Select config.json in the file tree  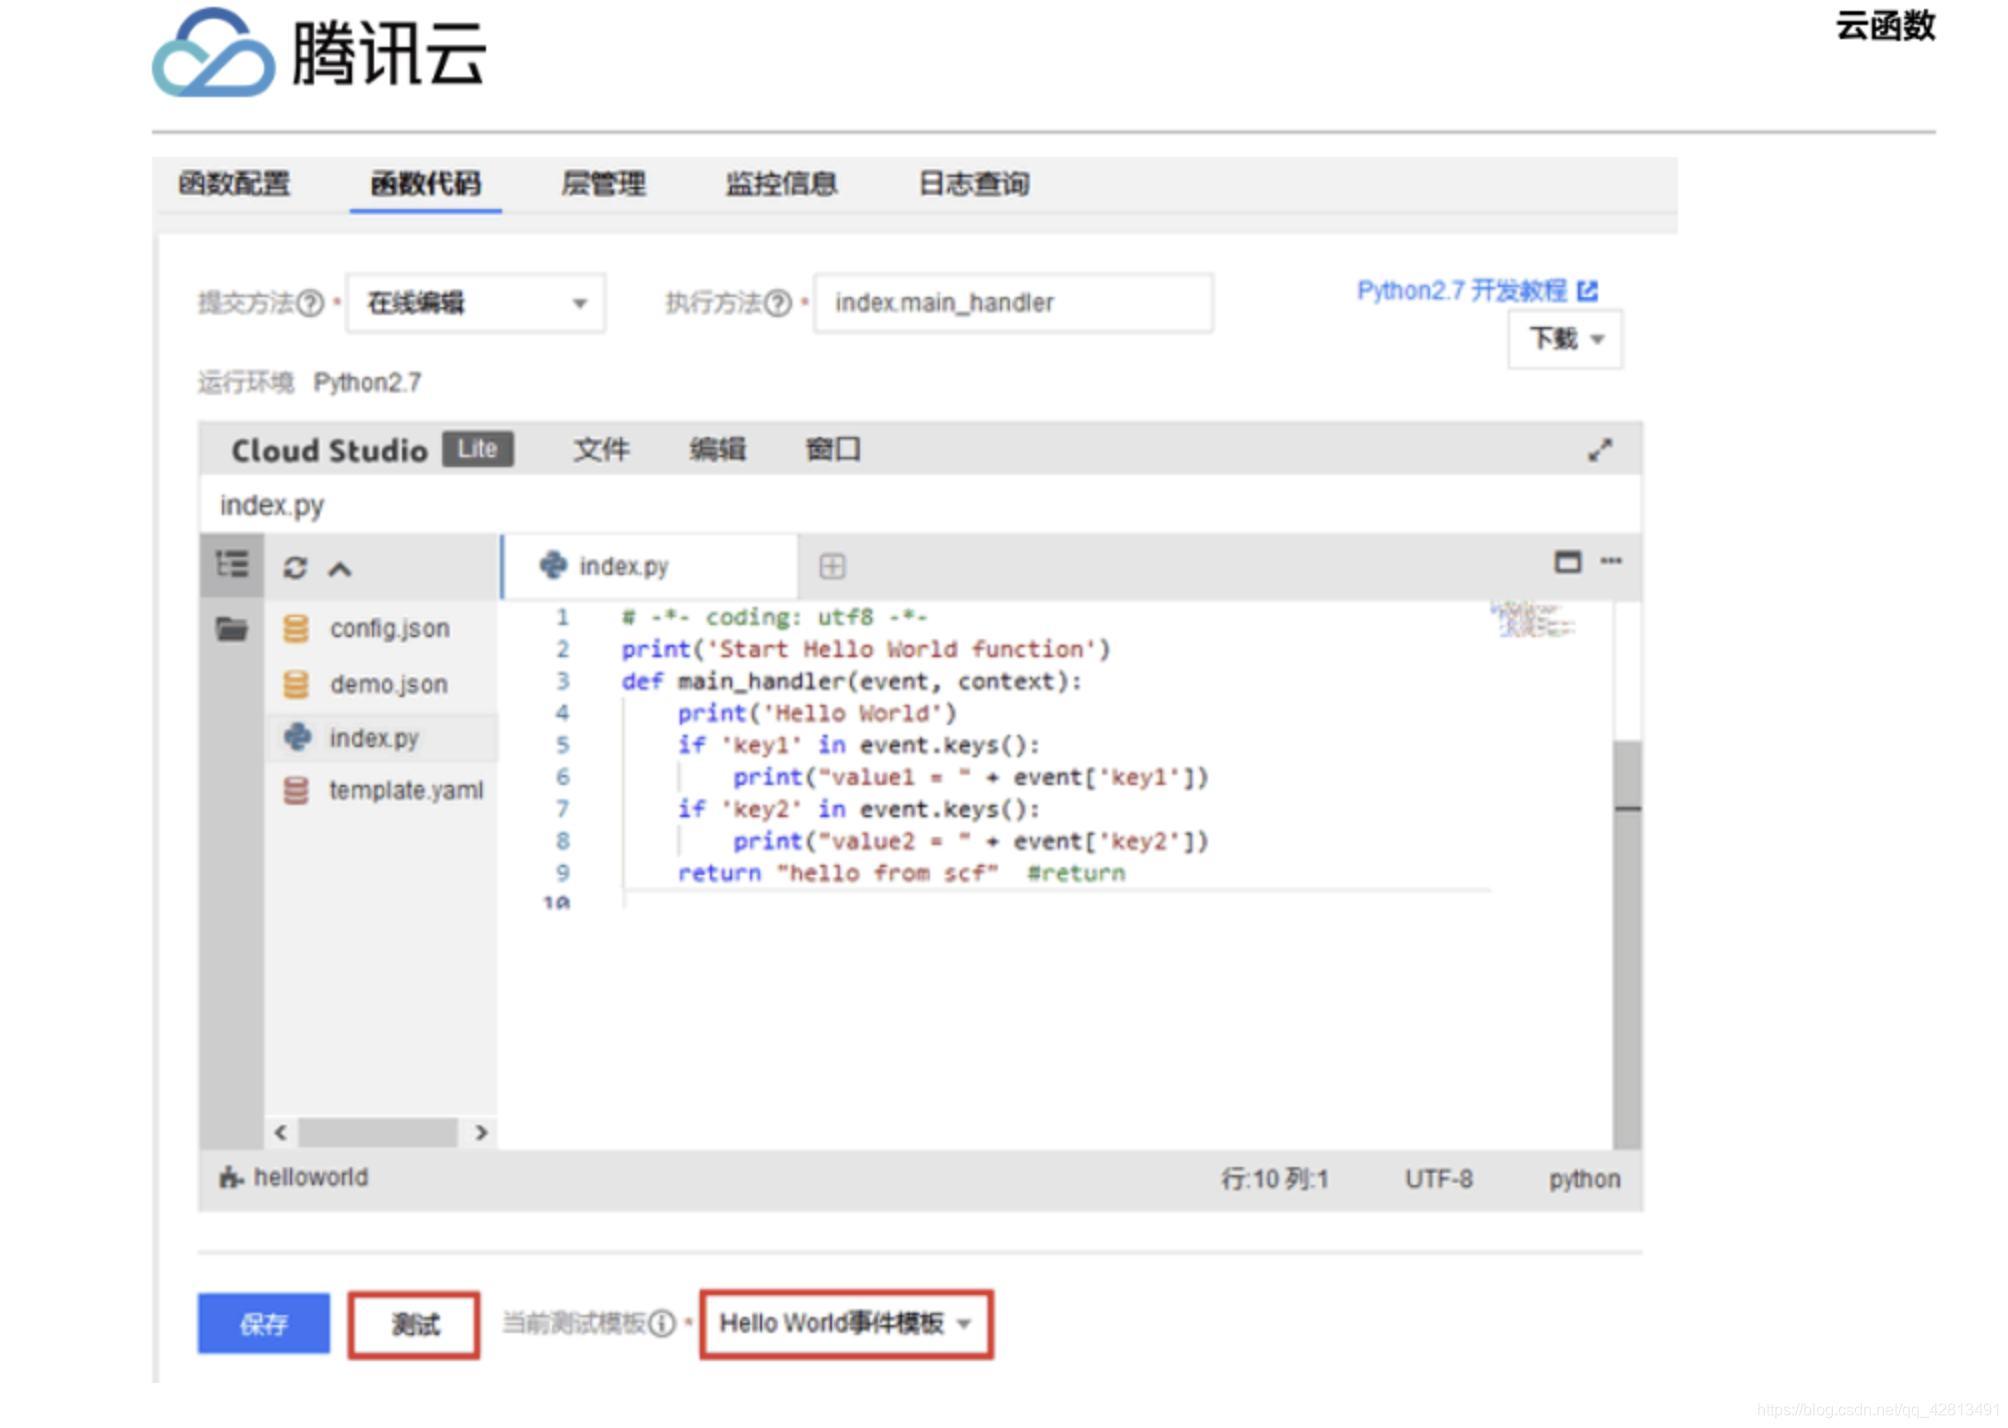click(389, 629)
